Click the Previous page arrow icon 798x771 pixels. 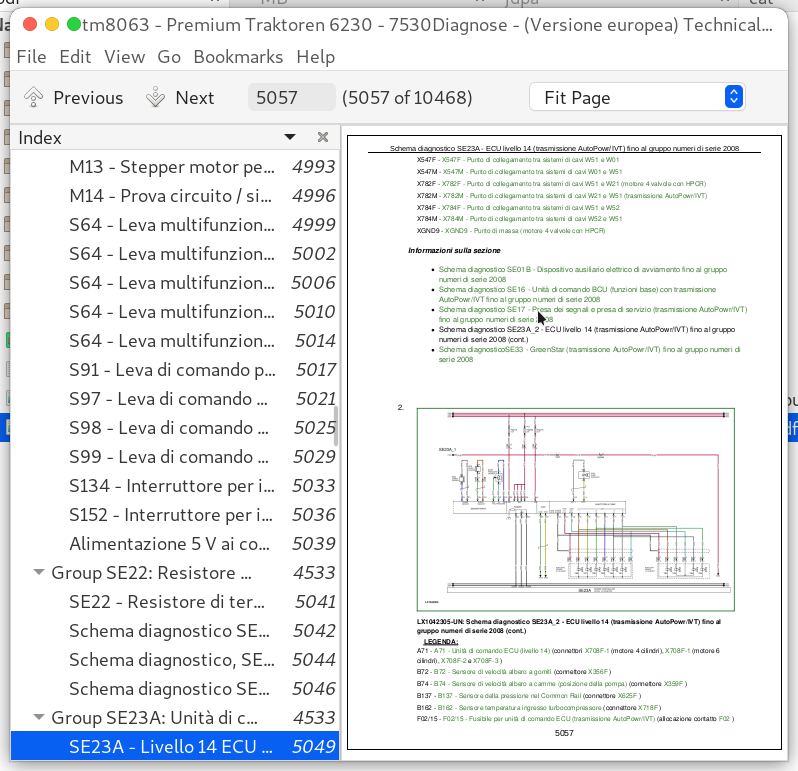[x=34, y=97]
